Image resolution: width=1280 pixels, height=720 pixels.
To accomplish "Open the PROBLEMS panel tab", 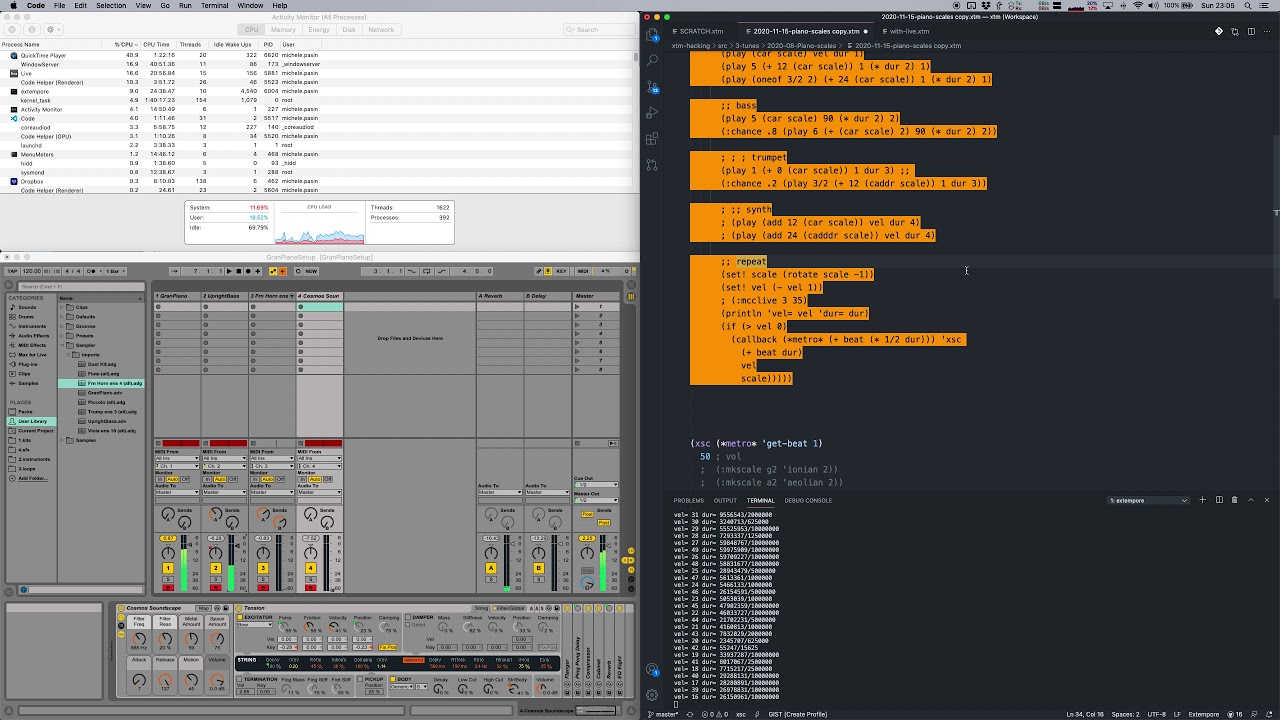I will coord(688,500).
